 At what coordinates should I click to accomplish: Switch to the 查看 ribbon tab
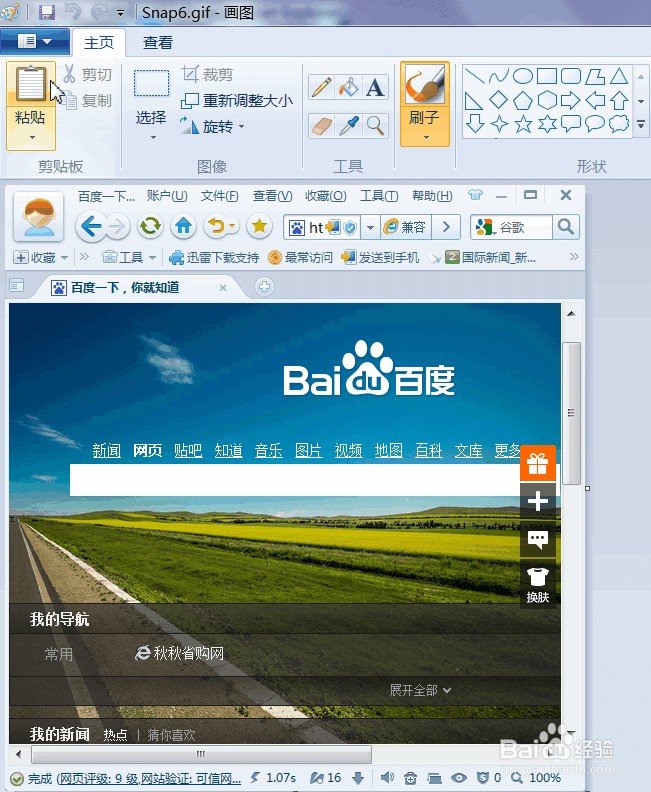(x=158, y=42)
